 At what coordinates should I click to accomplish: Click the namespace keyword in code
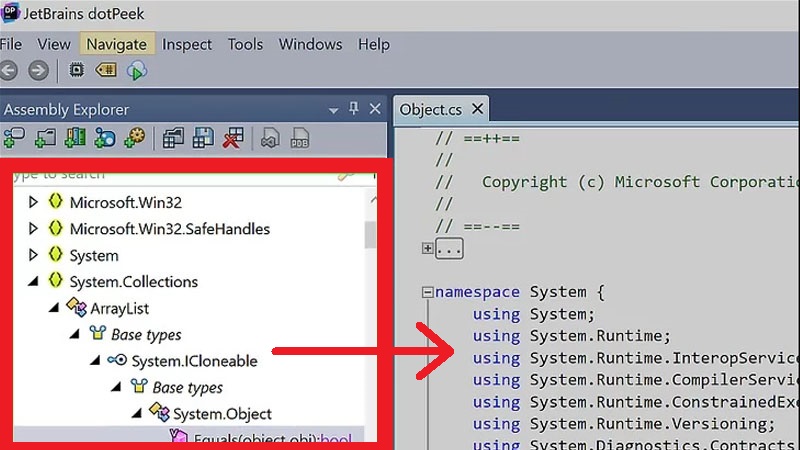477,292
